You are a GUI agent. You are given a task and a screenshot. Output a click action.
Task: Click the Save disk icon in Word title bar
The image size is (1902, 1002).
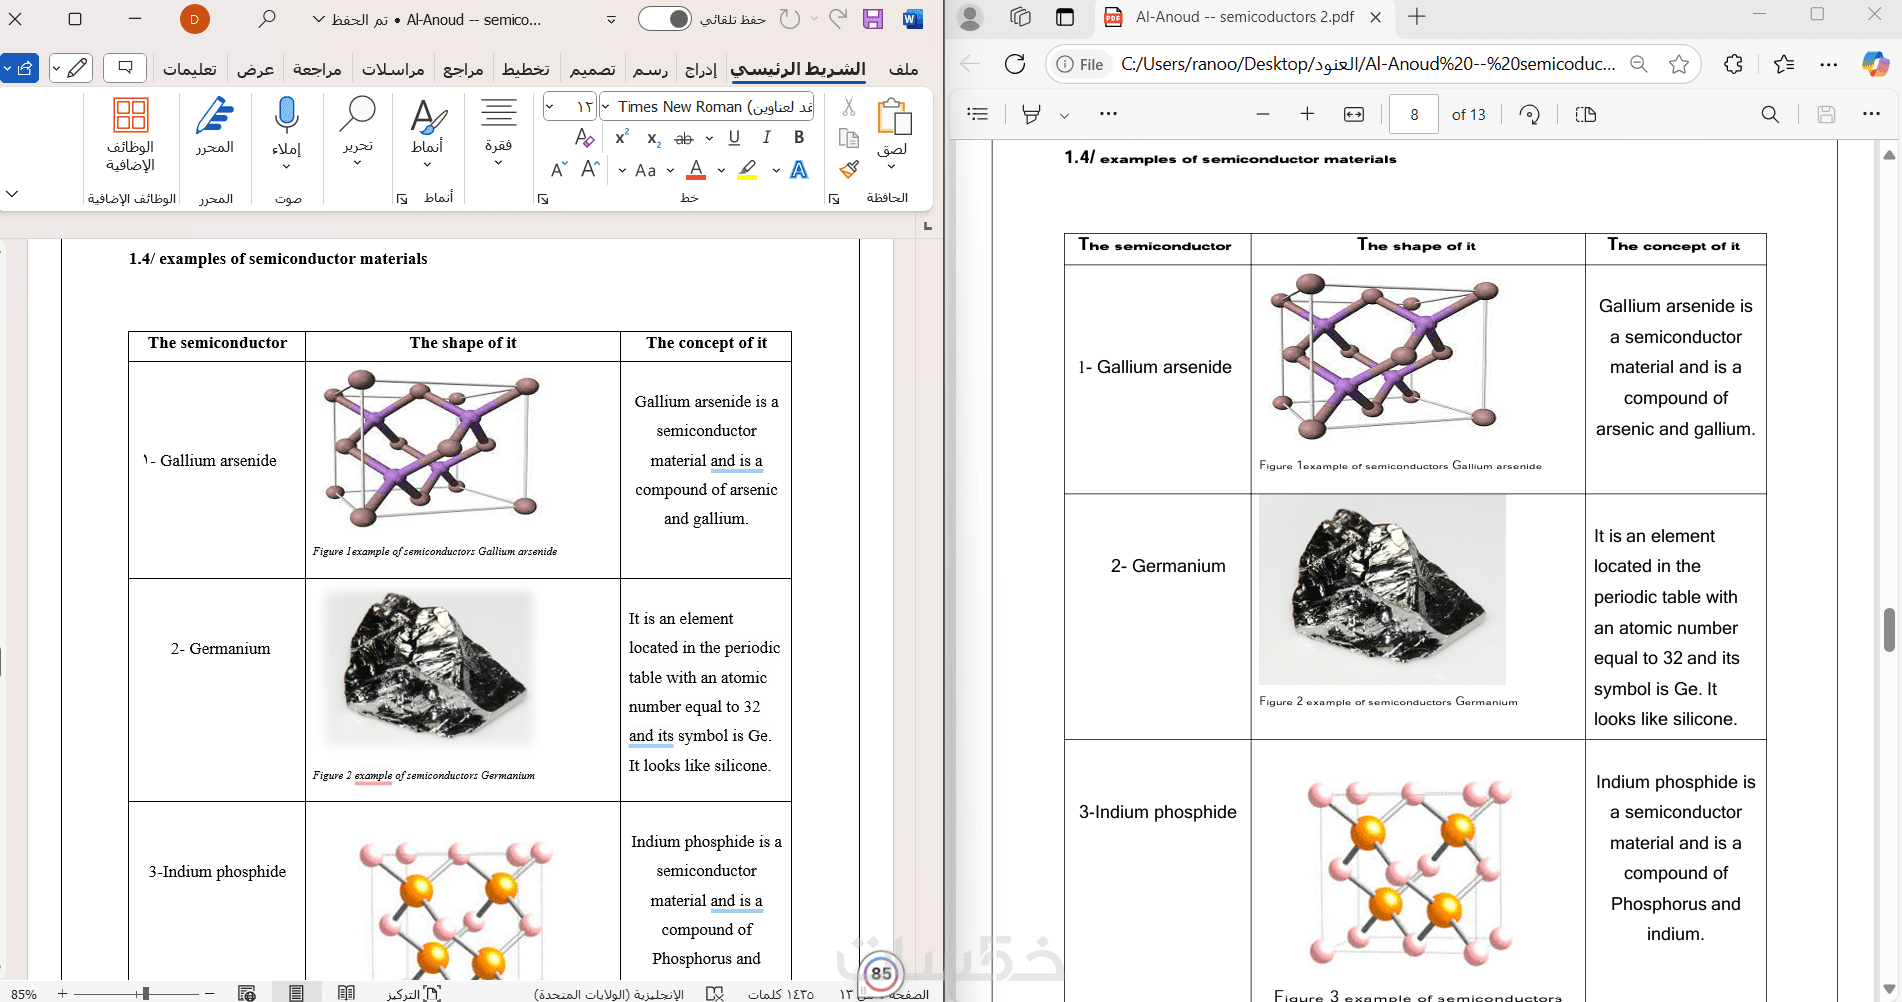click(x=873, y=19)
